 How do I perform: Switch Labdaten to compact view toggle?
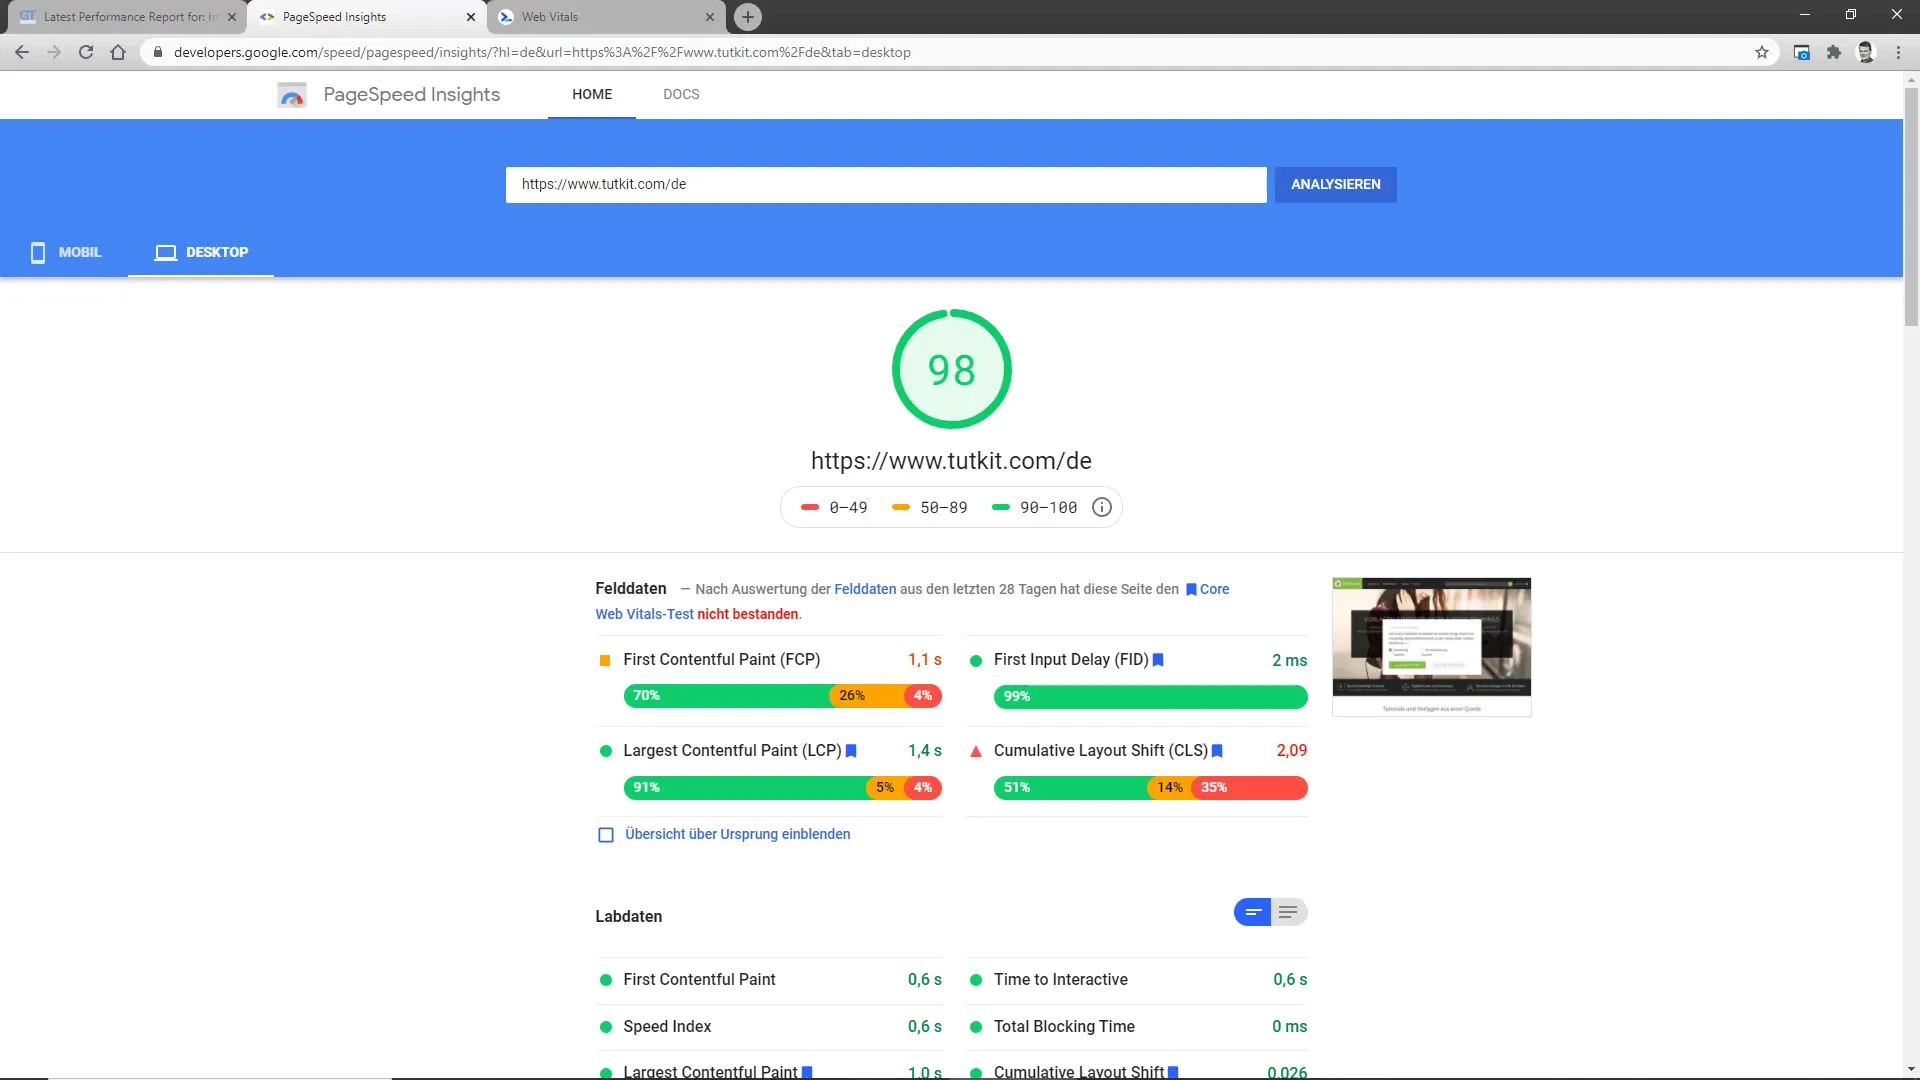[x=1252, y=912]
